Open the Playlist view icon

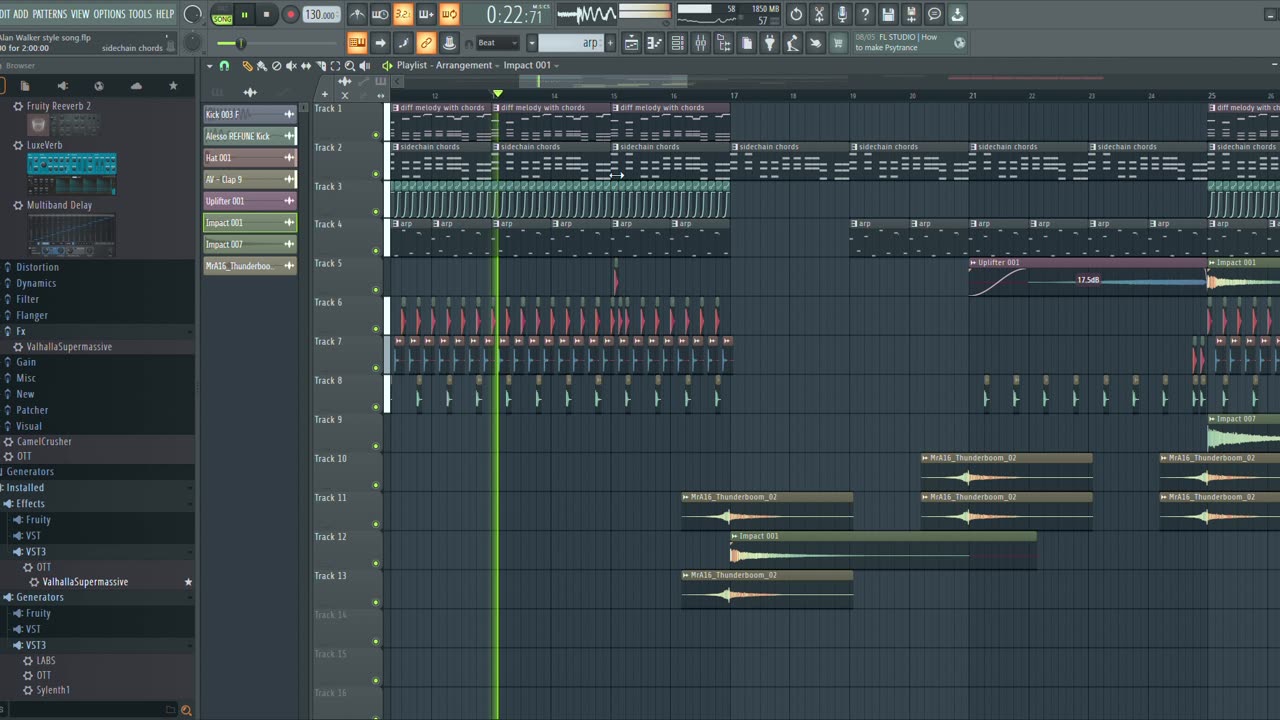[x=632, y=43]
